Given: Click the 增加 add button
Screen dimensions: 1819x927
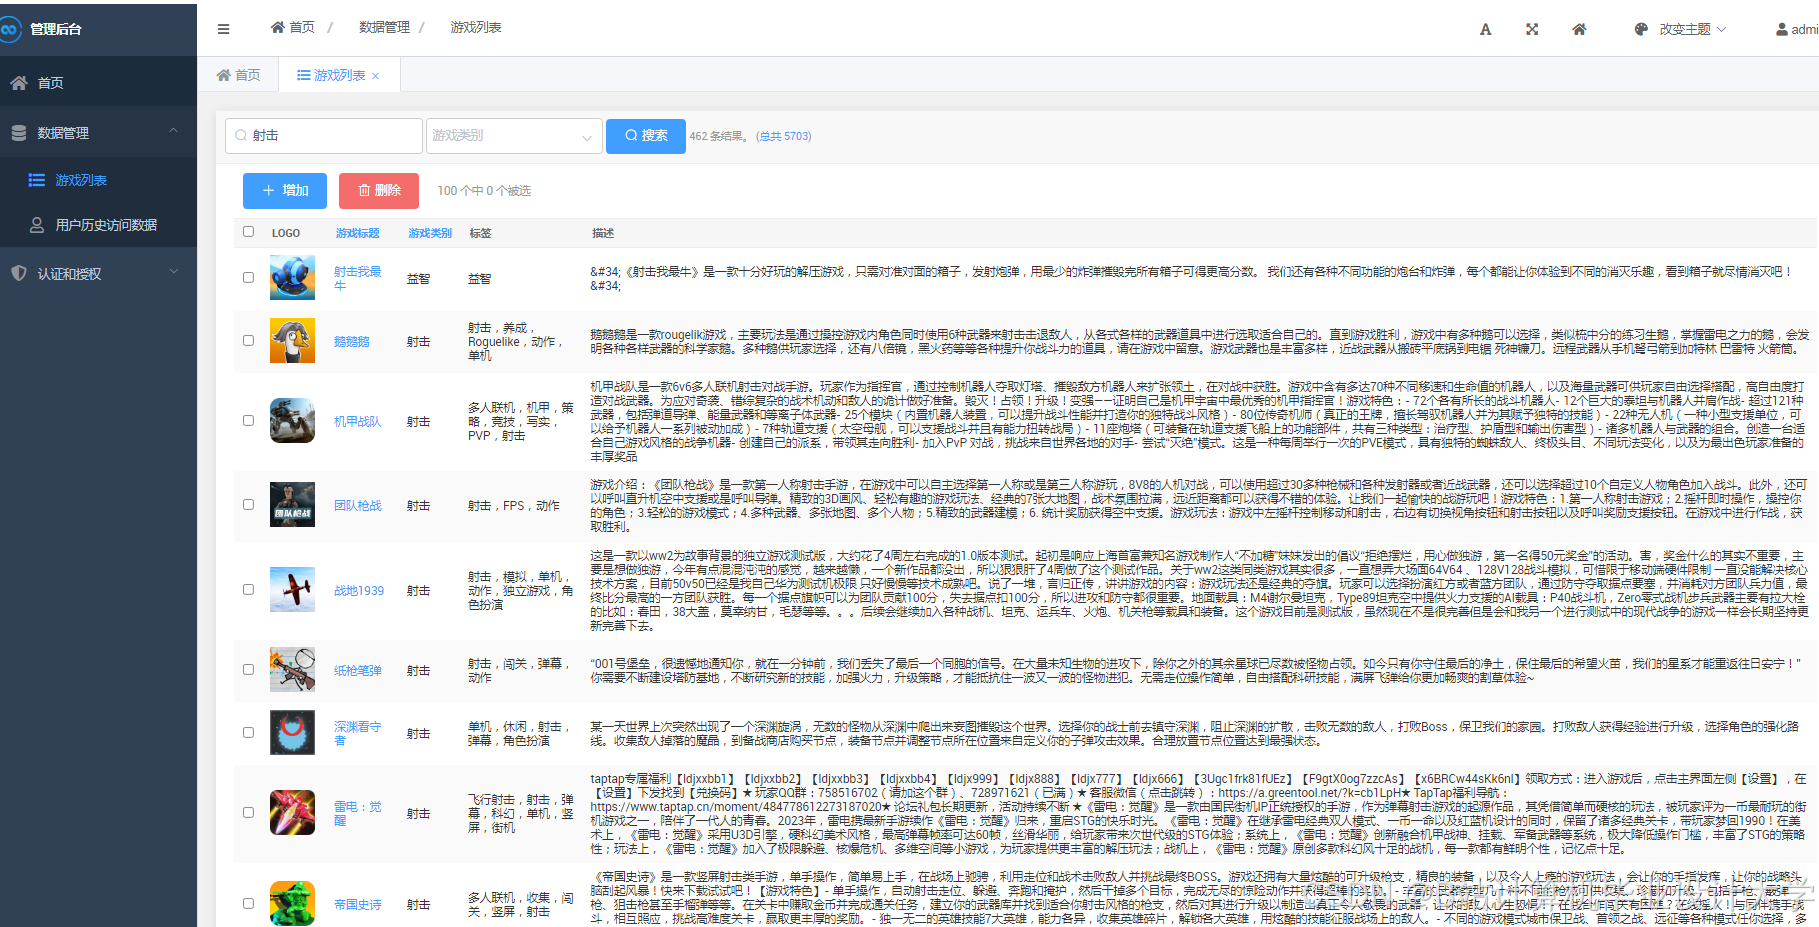Looking at the screenshot, I should click(285, 190).
